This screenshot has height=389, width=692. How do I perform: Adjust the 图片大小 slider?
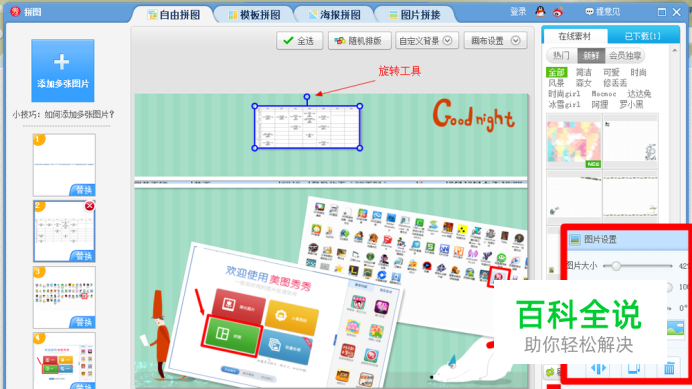[616, 266]
